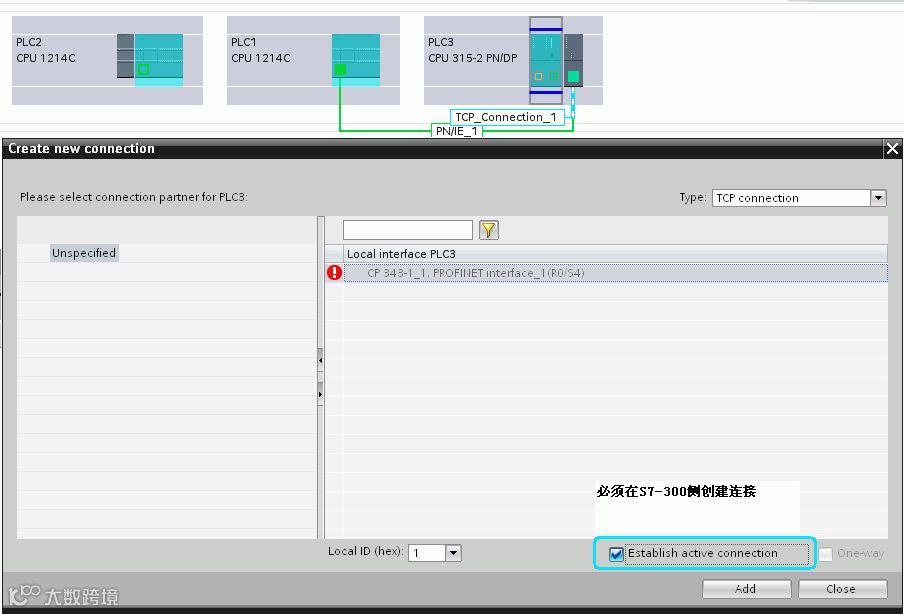The image size is (904, 614).
Task: Click the filter text input field
Action: pos(408,230)
